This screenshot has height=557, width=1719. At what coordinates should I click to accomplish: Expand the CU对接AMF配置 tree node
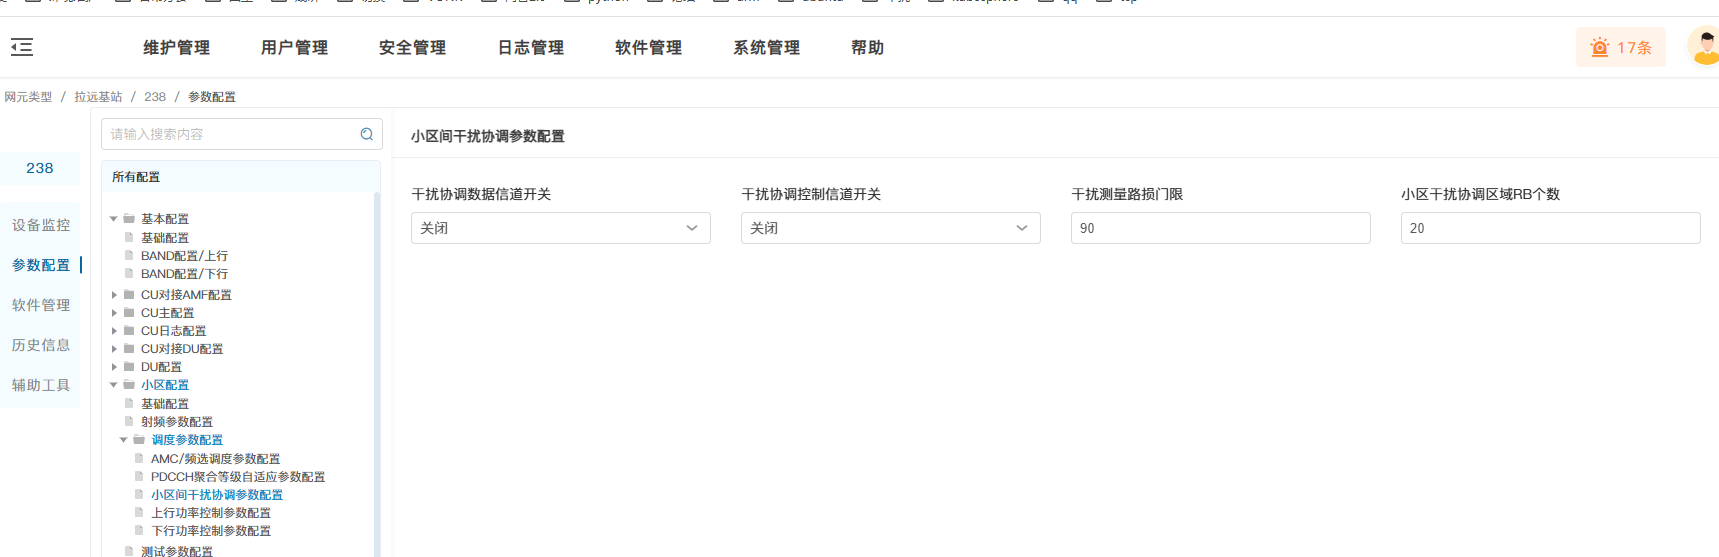[x=114, y=295]
